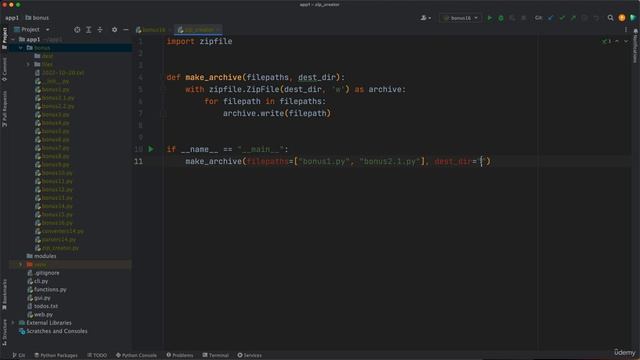The height and width of the screenshot is (360, 640).
Task: Click the Git commit checkmark icon
Action: coord(562,18)
